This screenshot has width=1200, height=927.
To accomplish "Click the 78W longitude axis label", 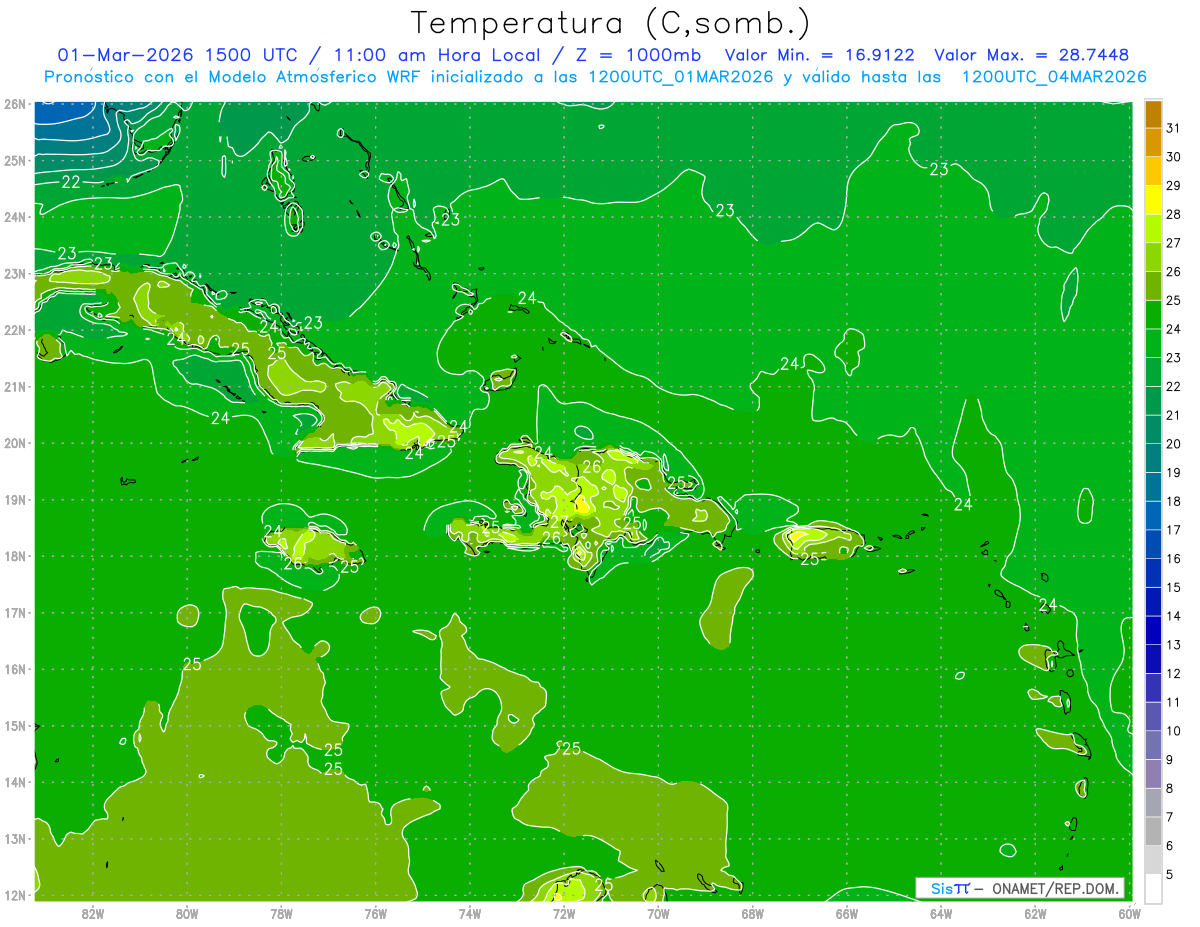I will [281, 913].
